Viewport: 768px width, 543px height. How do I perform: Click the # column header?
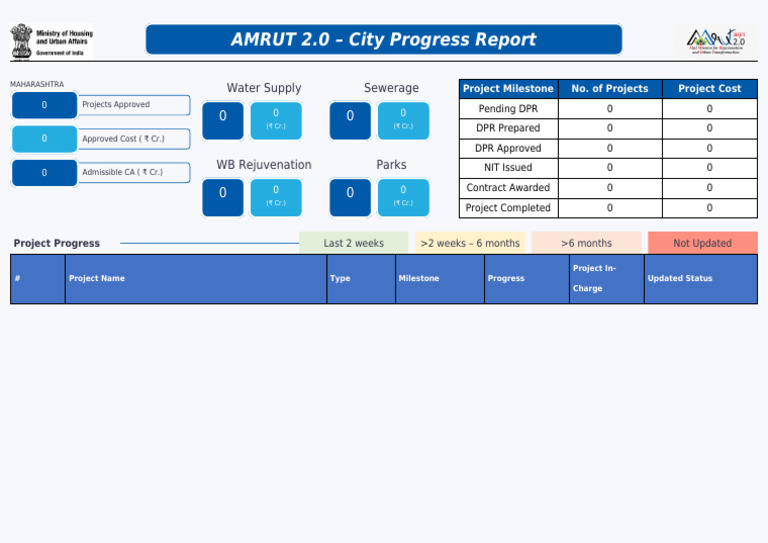(x=38, y=279)
